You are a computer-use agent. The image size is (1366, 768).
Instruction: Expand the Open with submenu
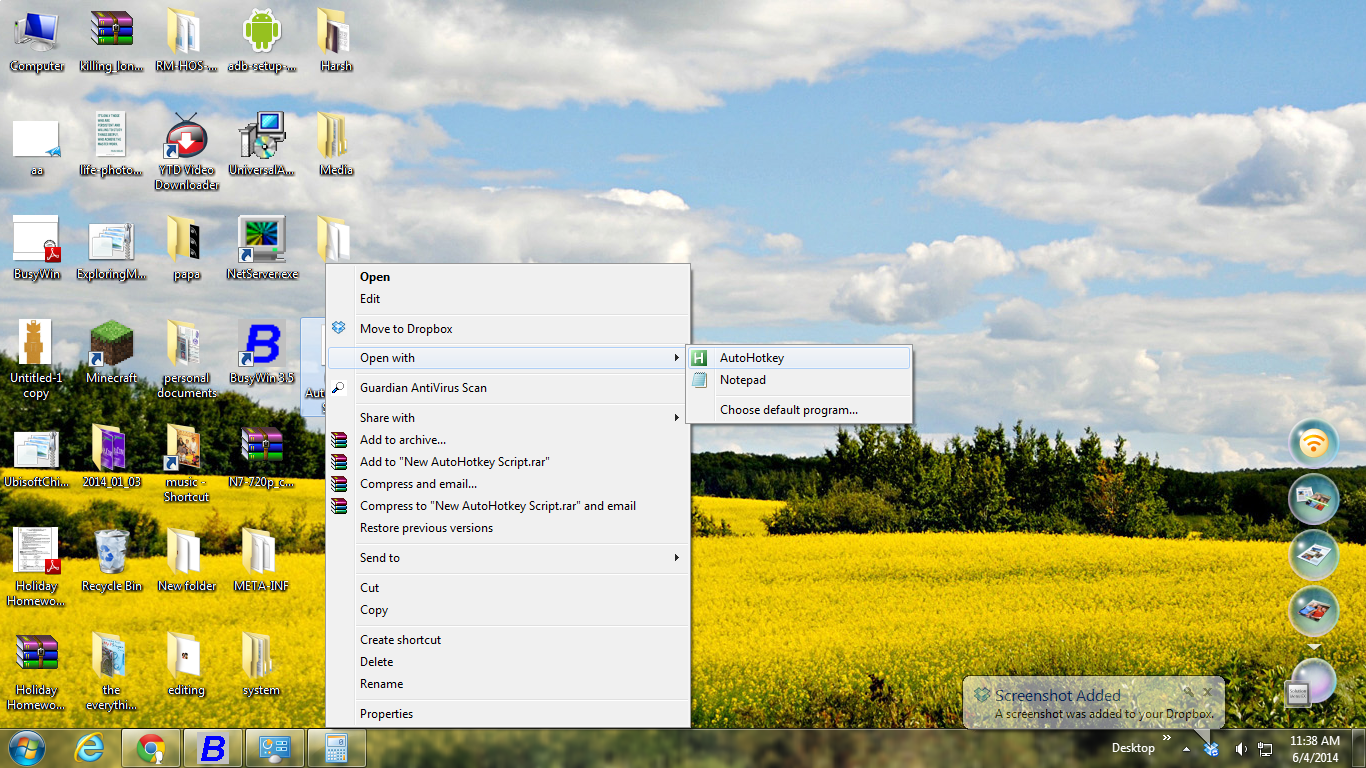[x=508, y=358]
